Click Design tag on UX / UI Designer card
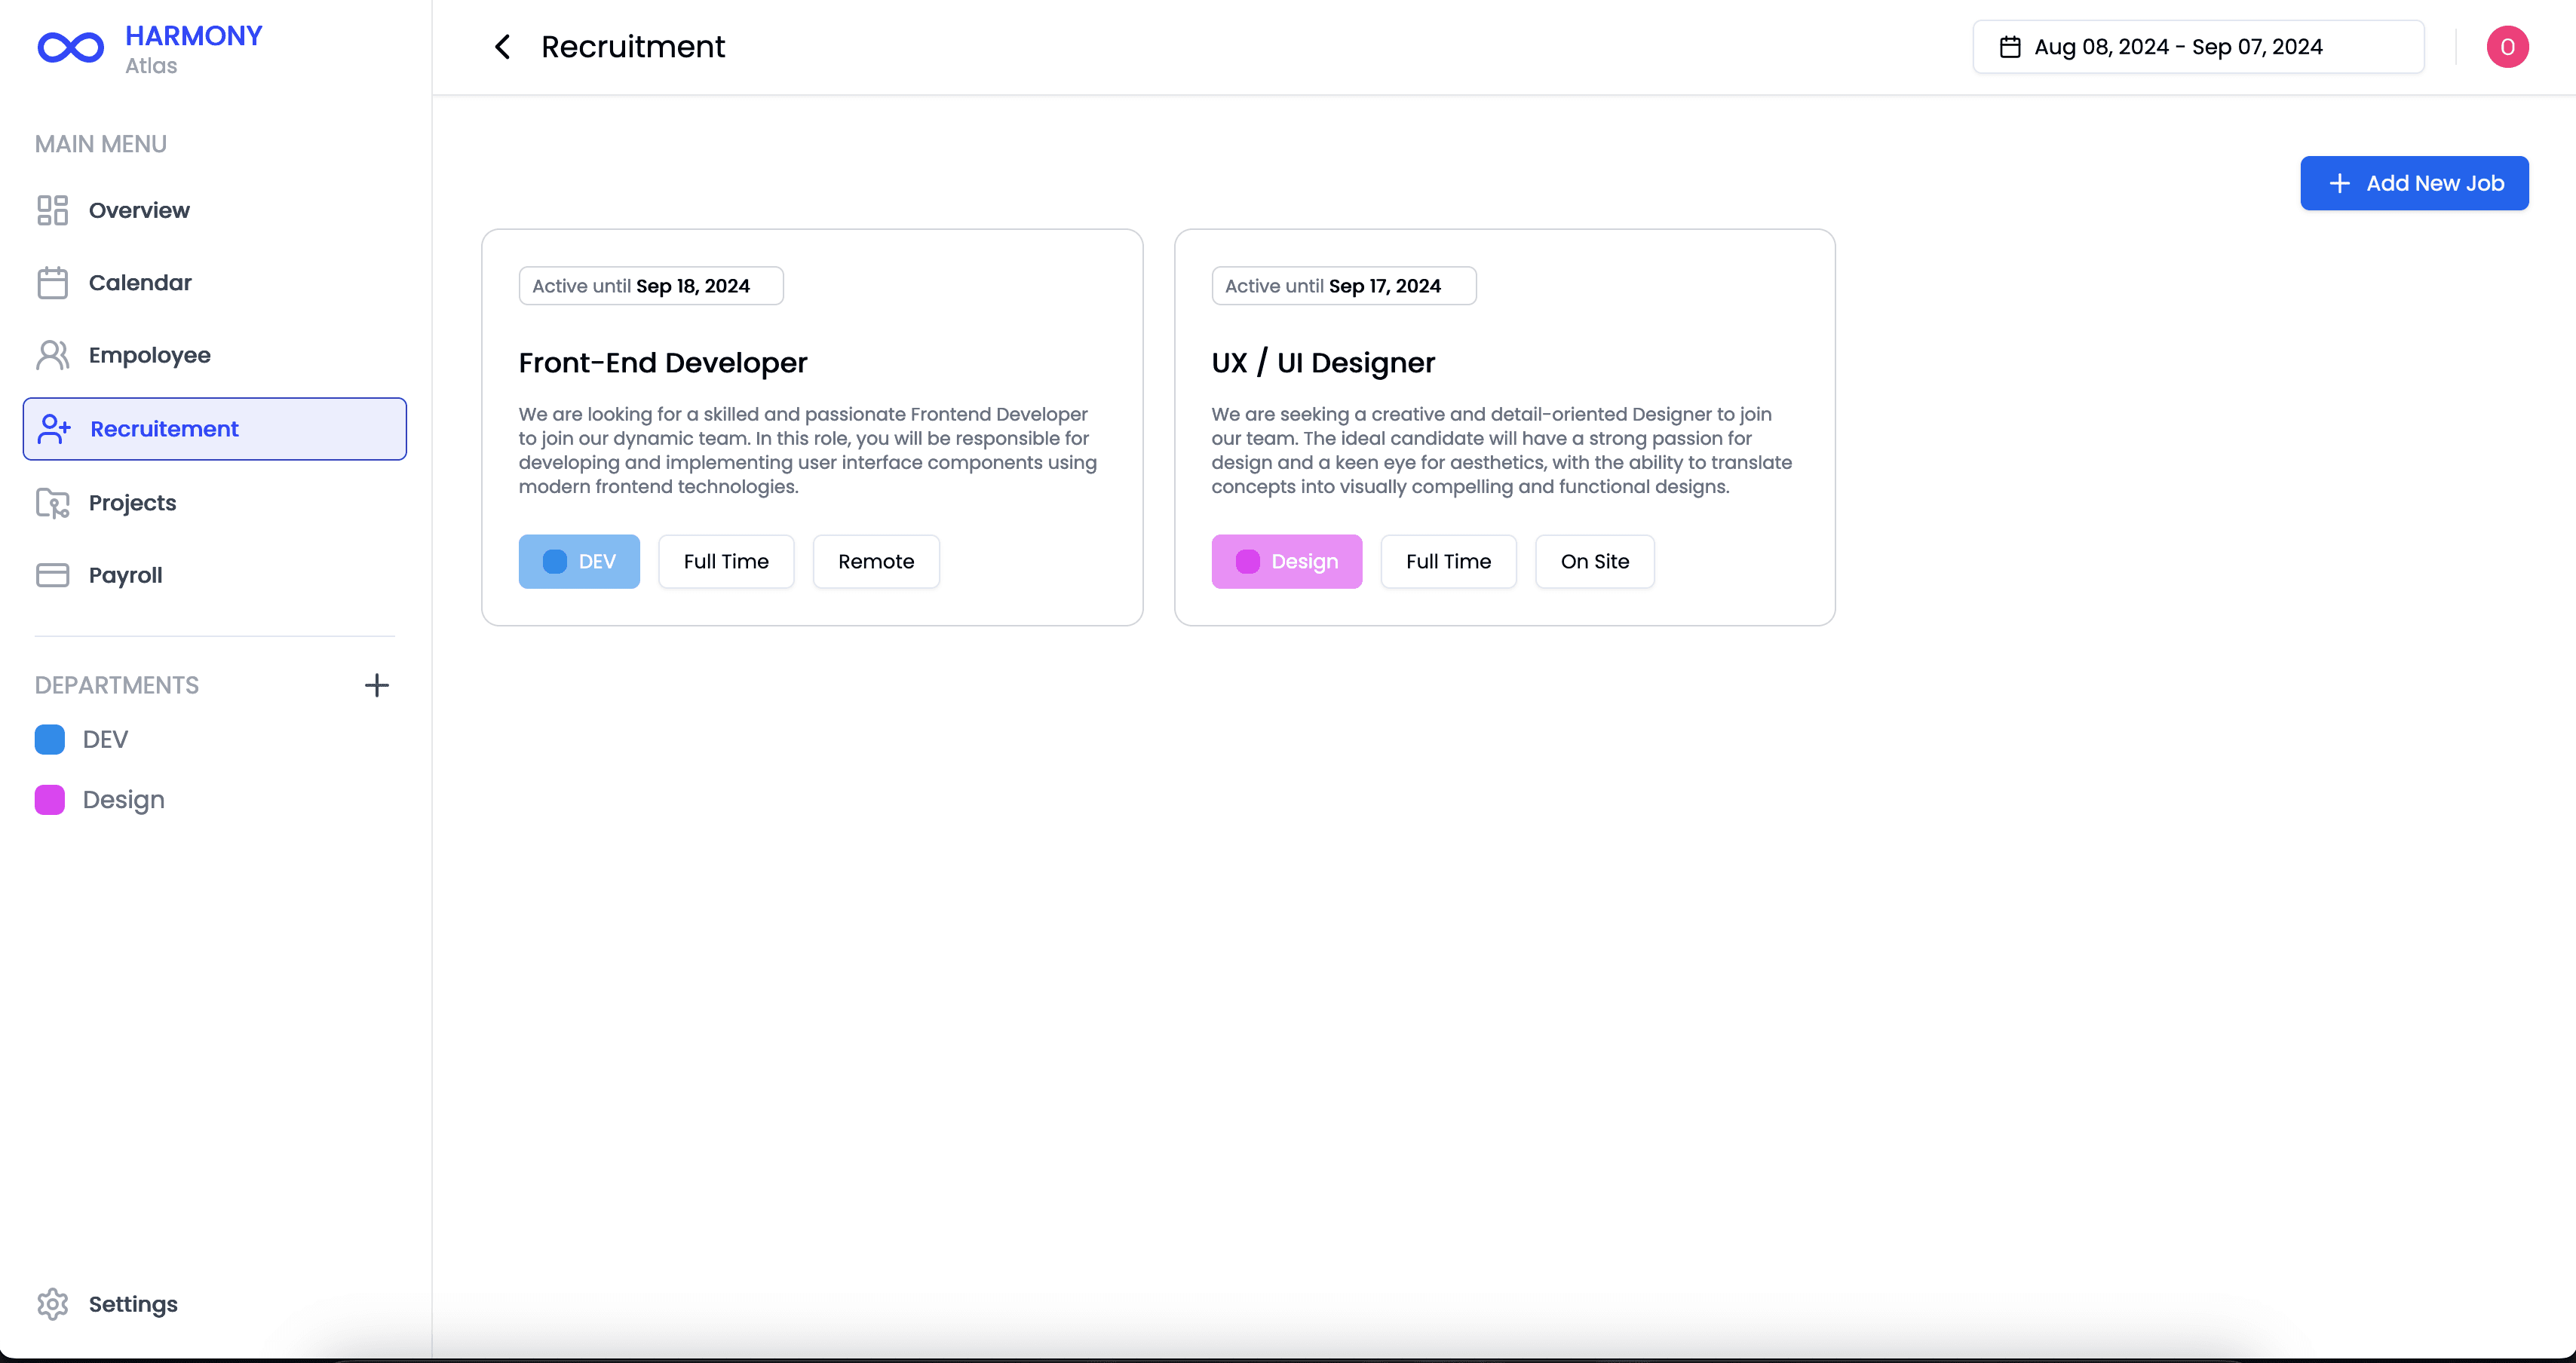 tap(1287, 562)
